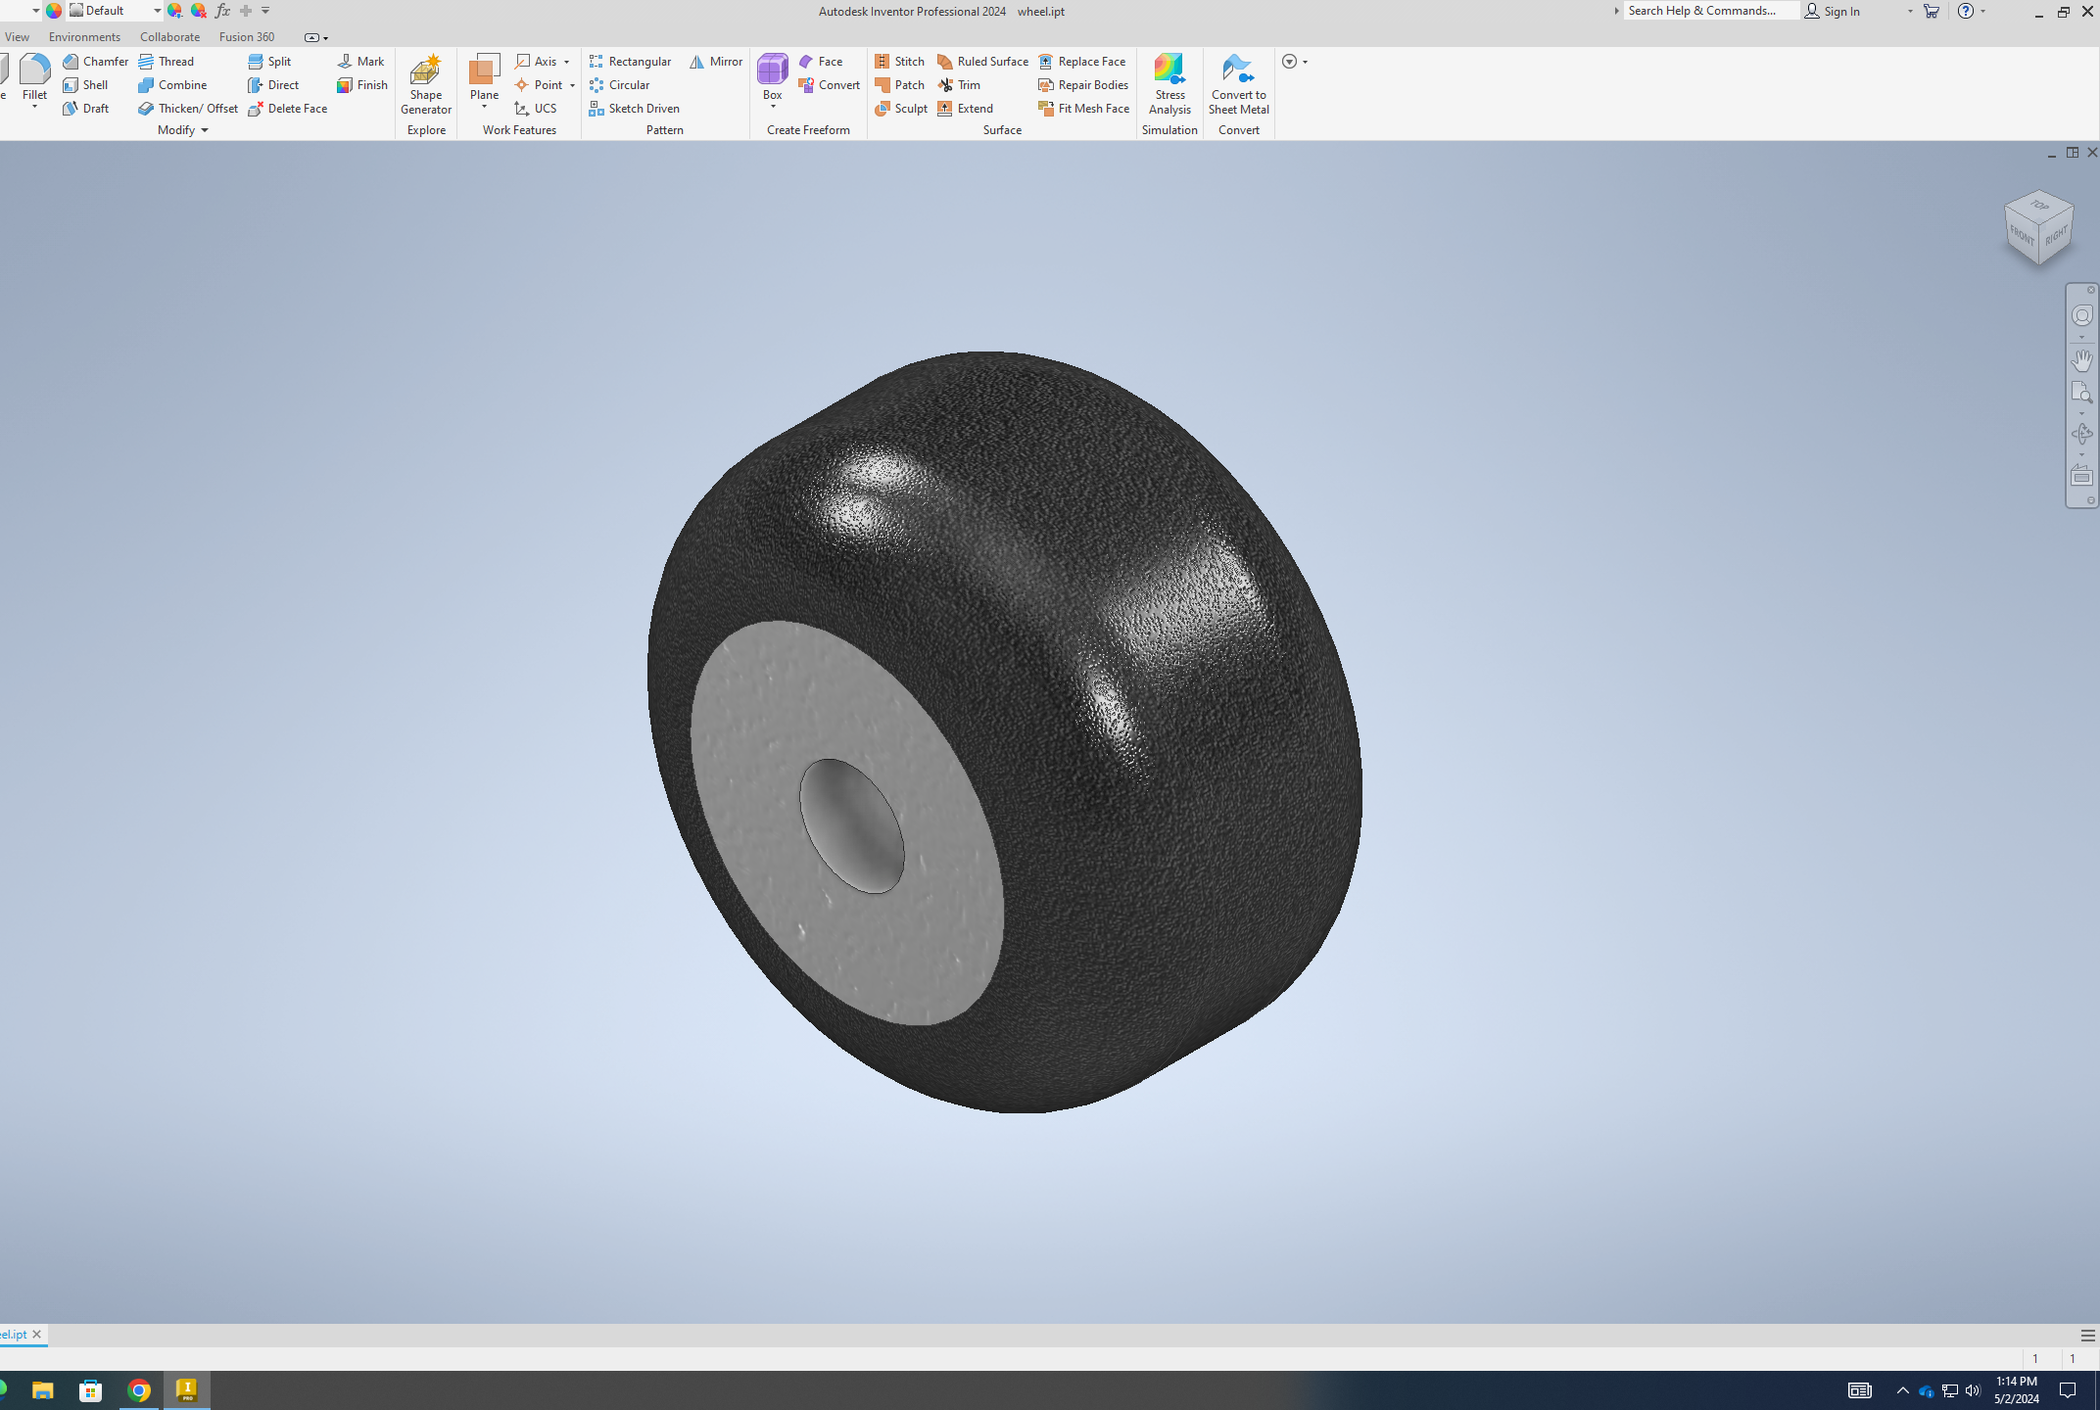Screen dimensions: 2100x1410
Task: Select the Pan tool in navigation bar
Action: point(2082,360)
